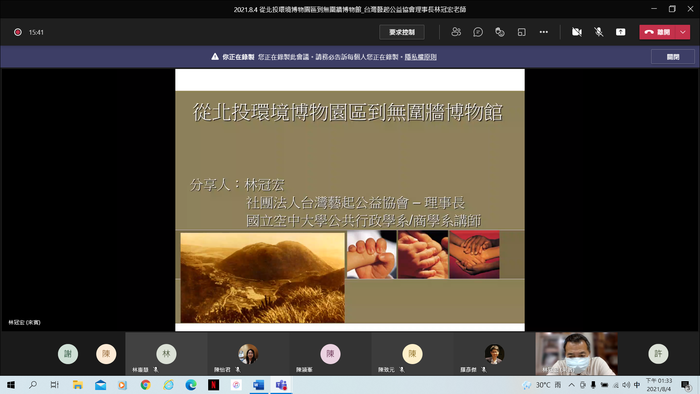
Task: Select the leftmost 陳 avatar beside 謝
Action: (106, 354)
